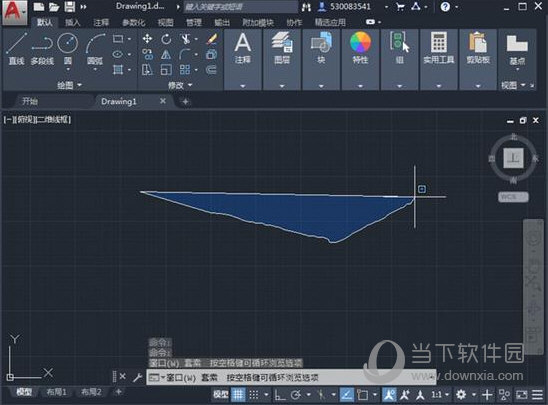Click the AutoCAD application menu button
548x405 pixels.
click(14, 12)
